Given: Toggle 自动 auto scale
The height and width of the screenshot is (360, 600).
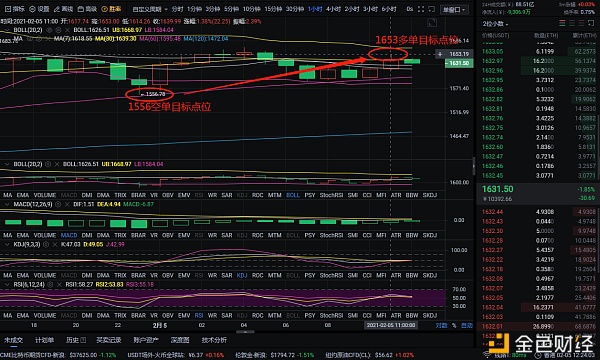Looking at the screenshot, I should click(x=467, y=326).
